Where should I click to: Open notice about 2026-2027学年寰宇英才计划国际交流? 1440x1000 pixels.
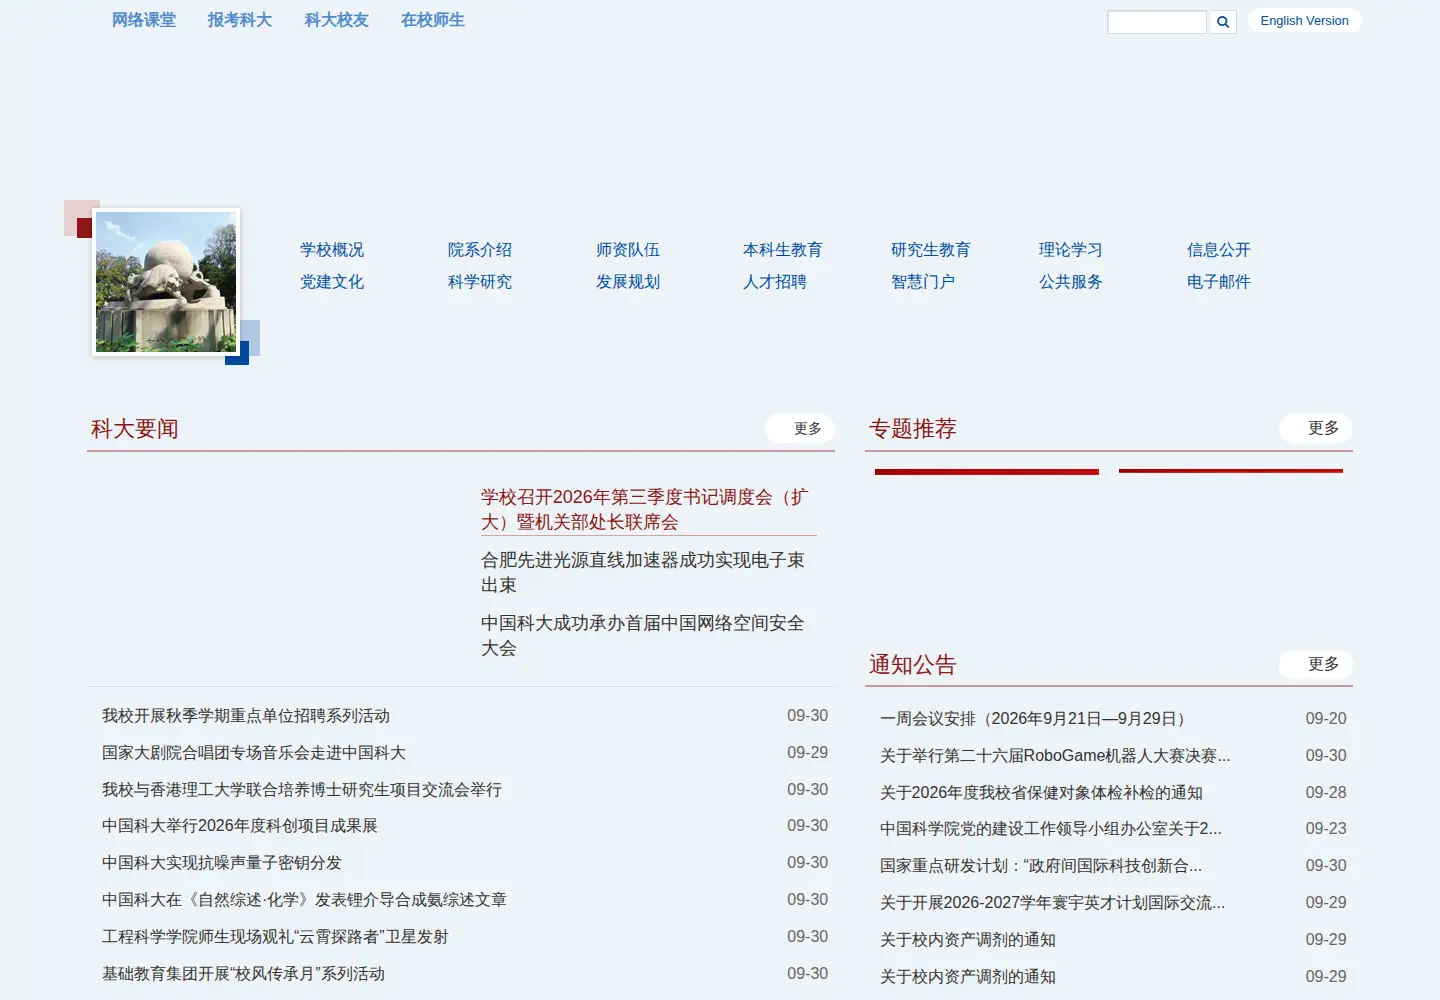coord(1052,903)
